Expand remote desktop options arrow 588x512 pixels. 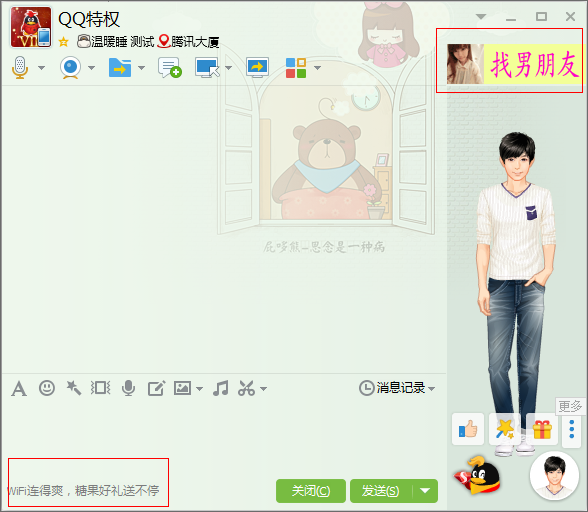point(228,68)
